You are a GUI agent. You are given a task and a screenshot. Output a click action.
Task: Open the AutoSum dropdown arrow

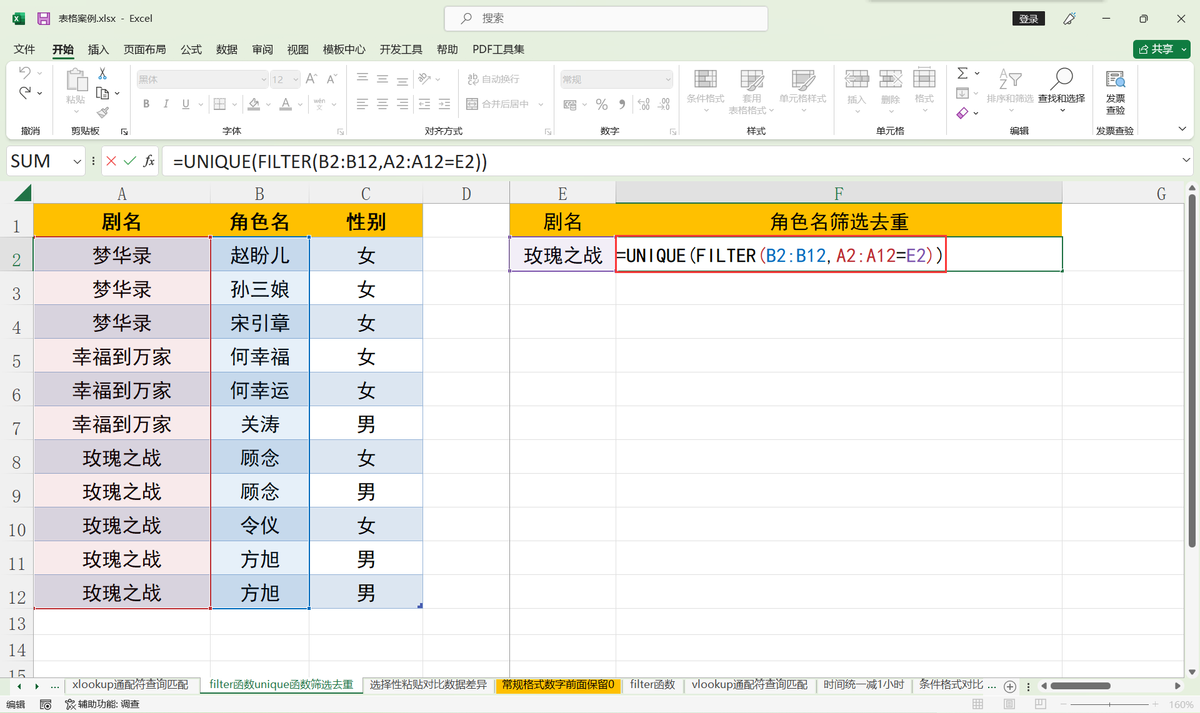point(977,73)
